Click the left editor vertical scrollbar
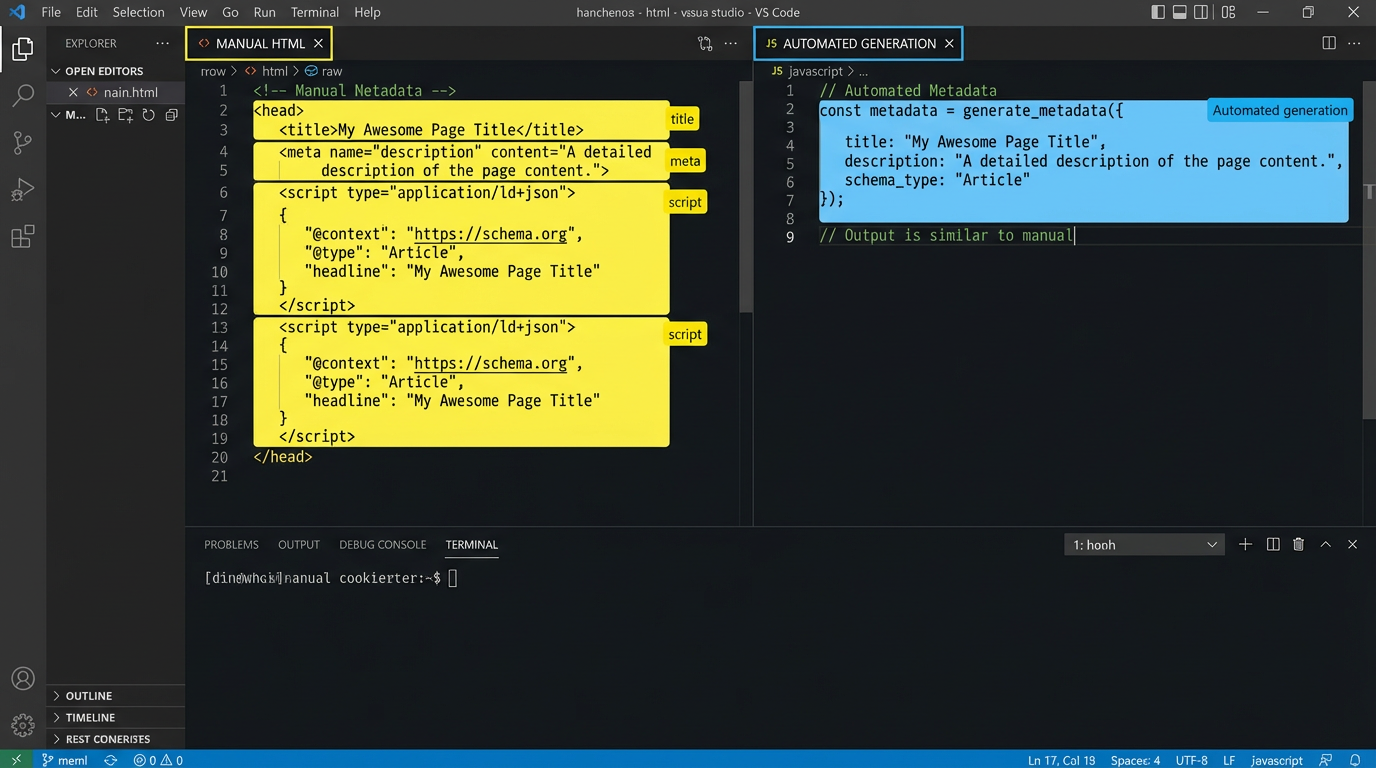1376x768 pixels. tap(745, 196)
